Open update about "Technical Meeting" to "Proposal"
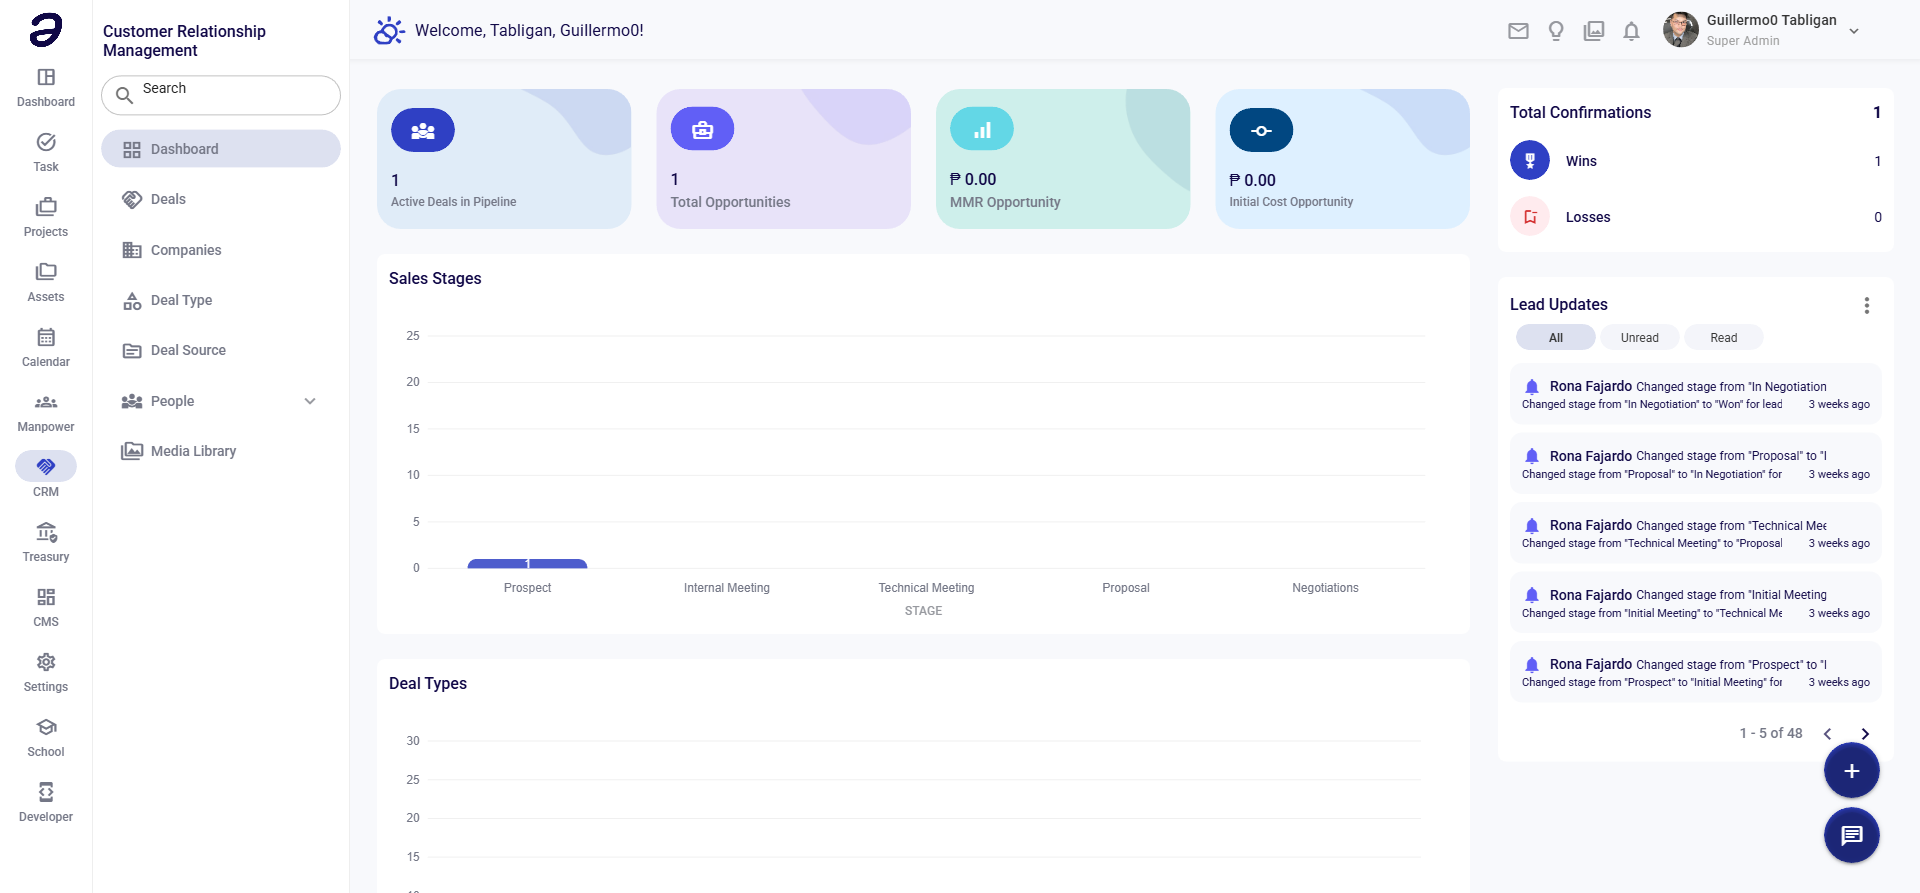The width and height of the screenshot is (1920, 893). coord(1696,534)
